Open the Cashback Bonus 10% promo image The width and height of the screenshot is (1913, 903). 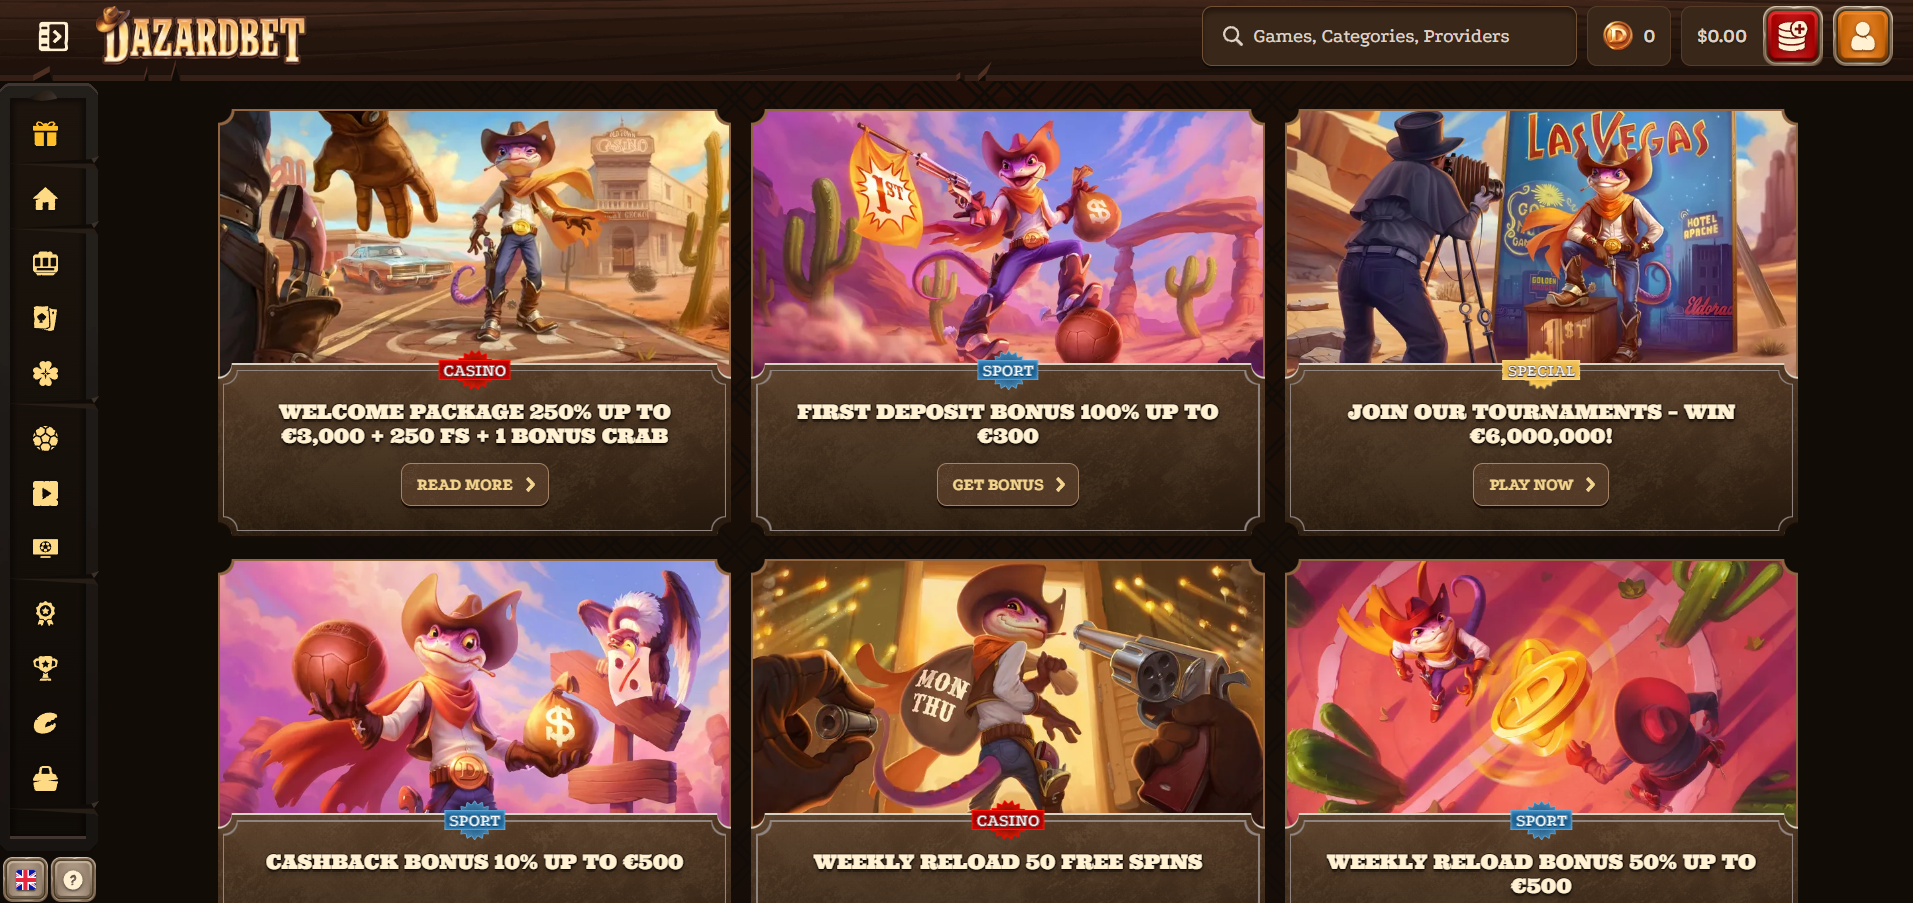[475, 687]
